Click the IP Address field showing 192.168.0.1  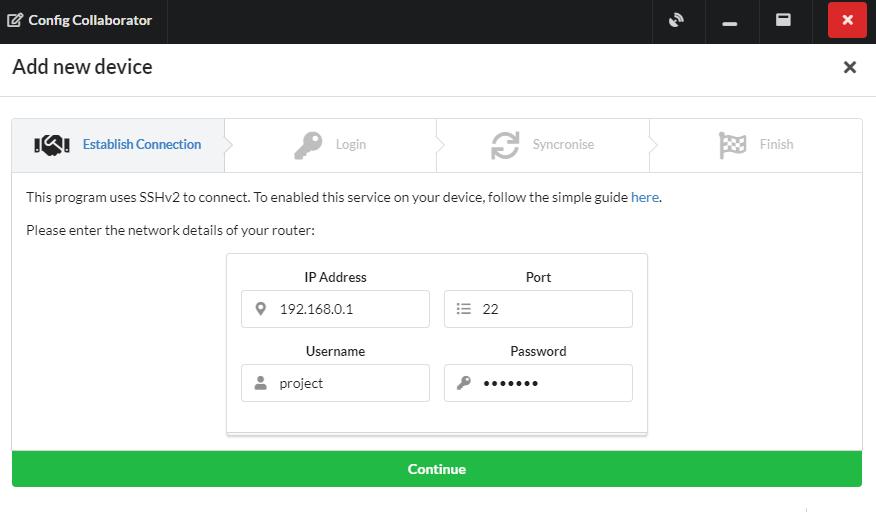point(335,309)
